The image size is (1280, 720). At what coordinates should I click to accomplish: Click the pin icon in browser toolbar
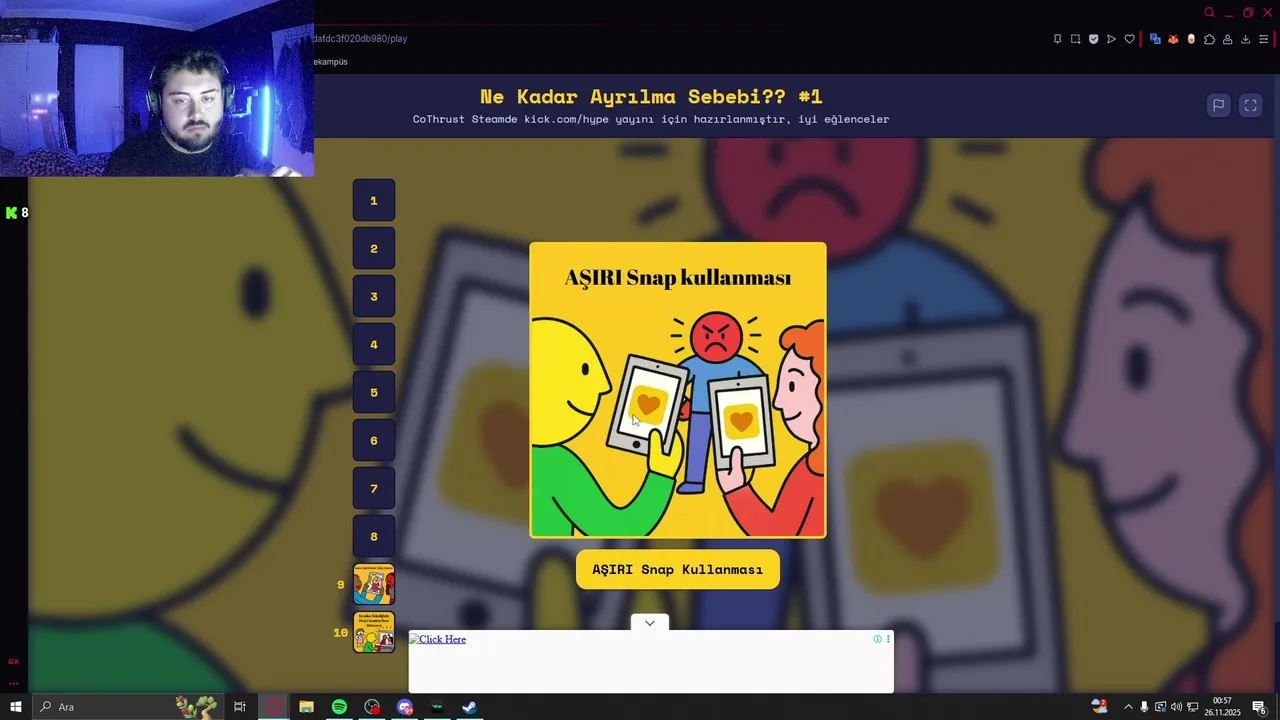(1057, 39)
